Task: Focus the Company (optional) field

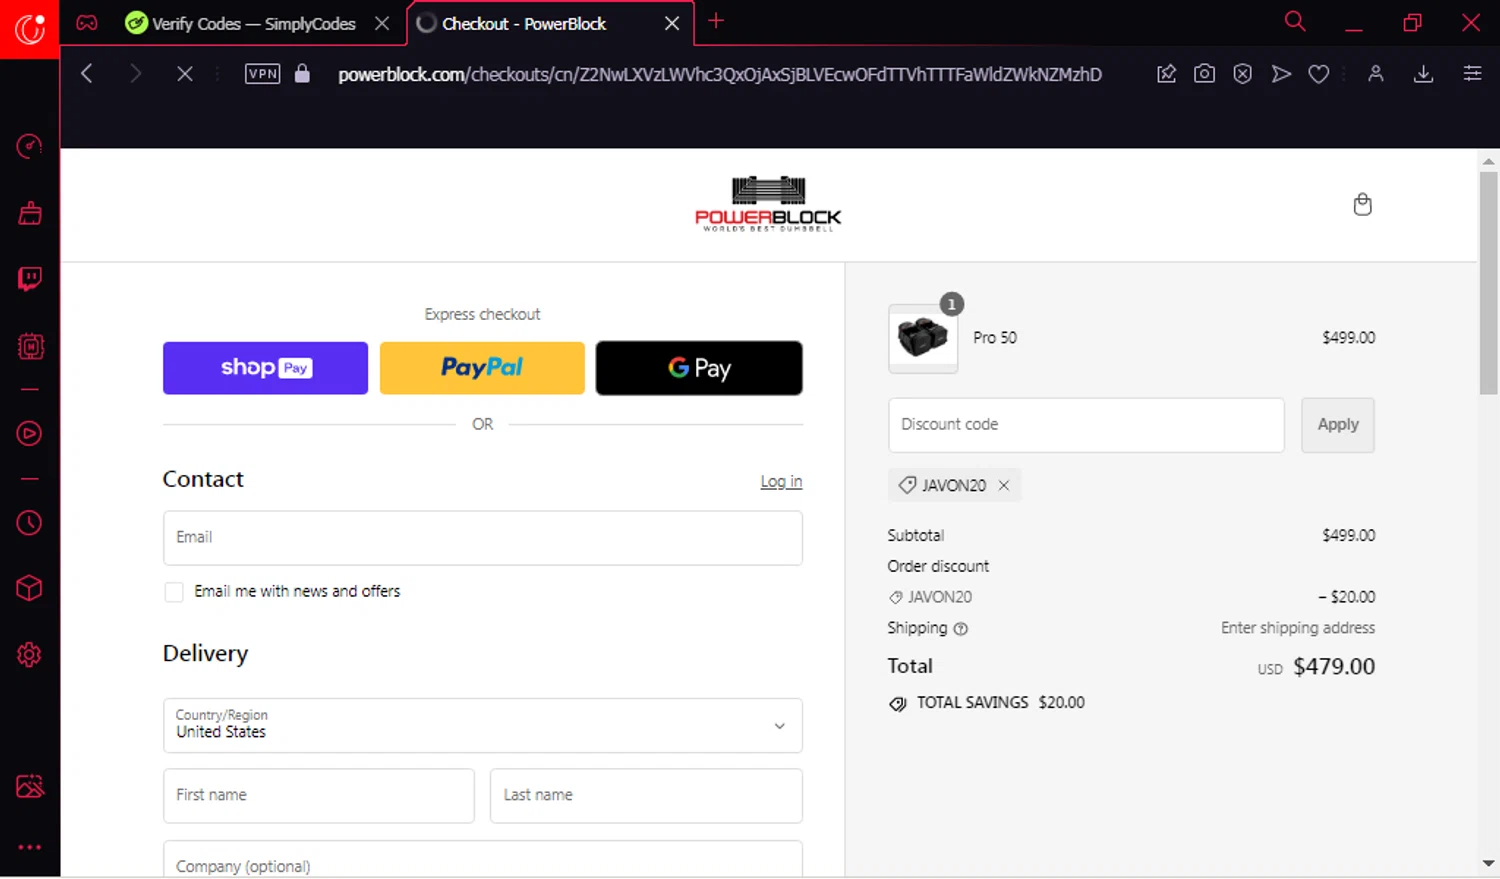Action: (482, 859)
